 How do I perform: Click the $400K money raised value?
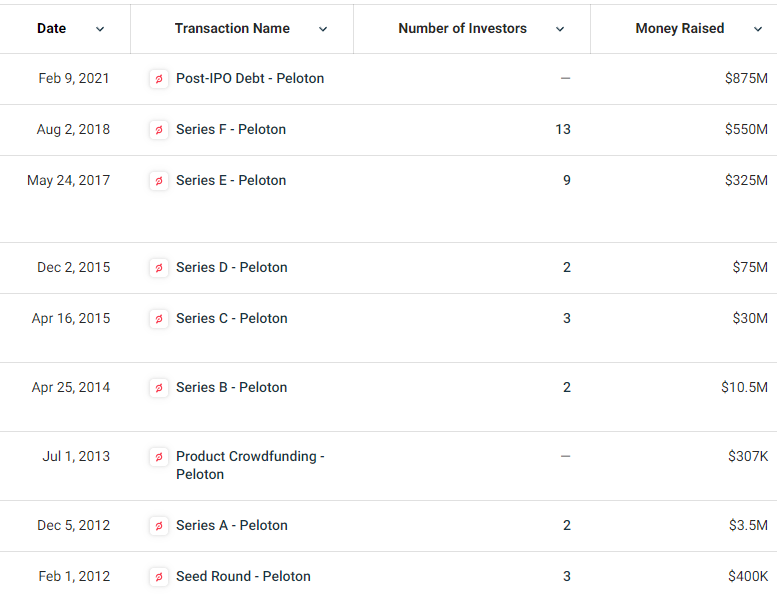(748, 577)
